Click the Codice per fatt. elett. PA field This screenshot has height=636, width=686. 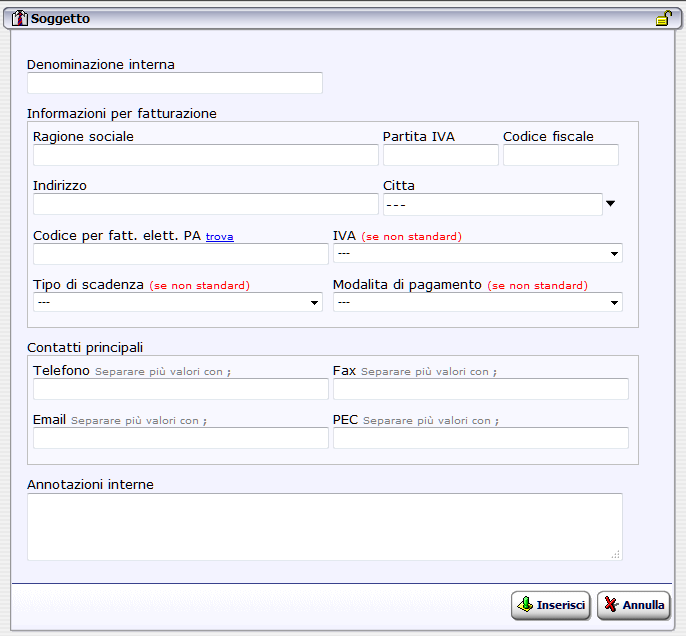pos(180,254)
